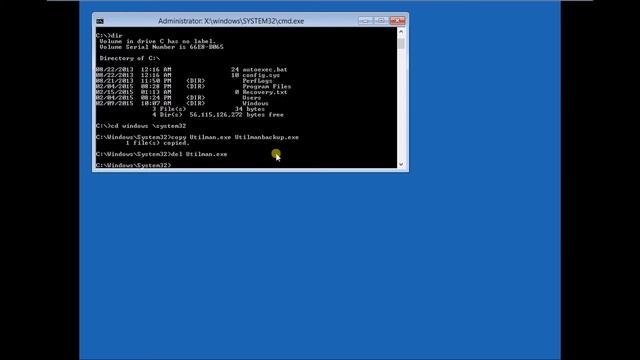Image resolution: width=640 pixels, height=360 pixels.
Task: Click the 'Volume in drive C has no label' line
Action: [x=158, y=41]
